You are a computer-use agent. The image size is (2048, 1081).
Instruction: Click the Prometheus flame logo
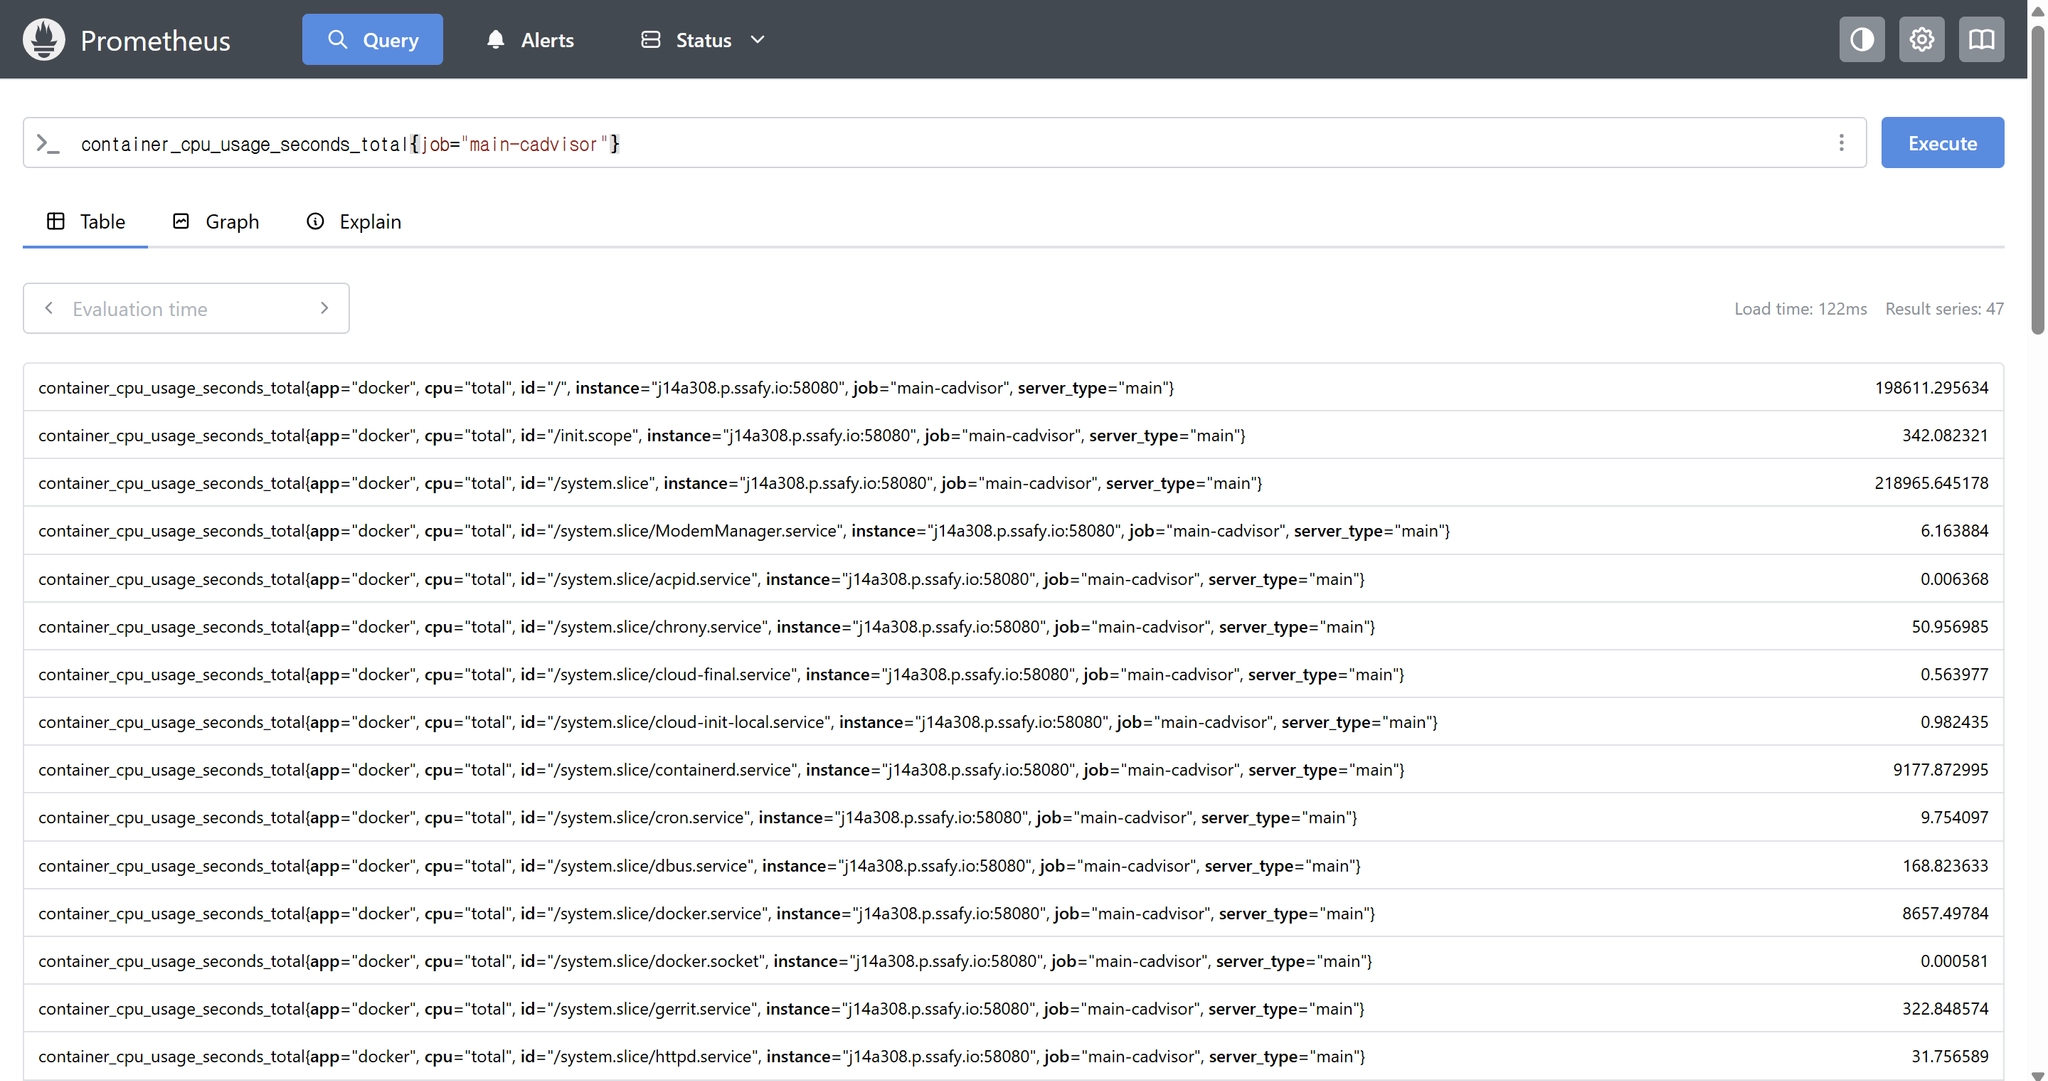[x=44, y=40]
